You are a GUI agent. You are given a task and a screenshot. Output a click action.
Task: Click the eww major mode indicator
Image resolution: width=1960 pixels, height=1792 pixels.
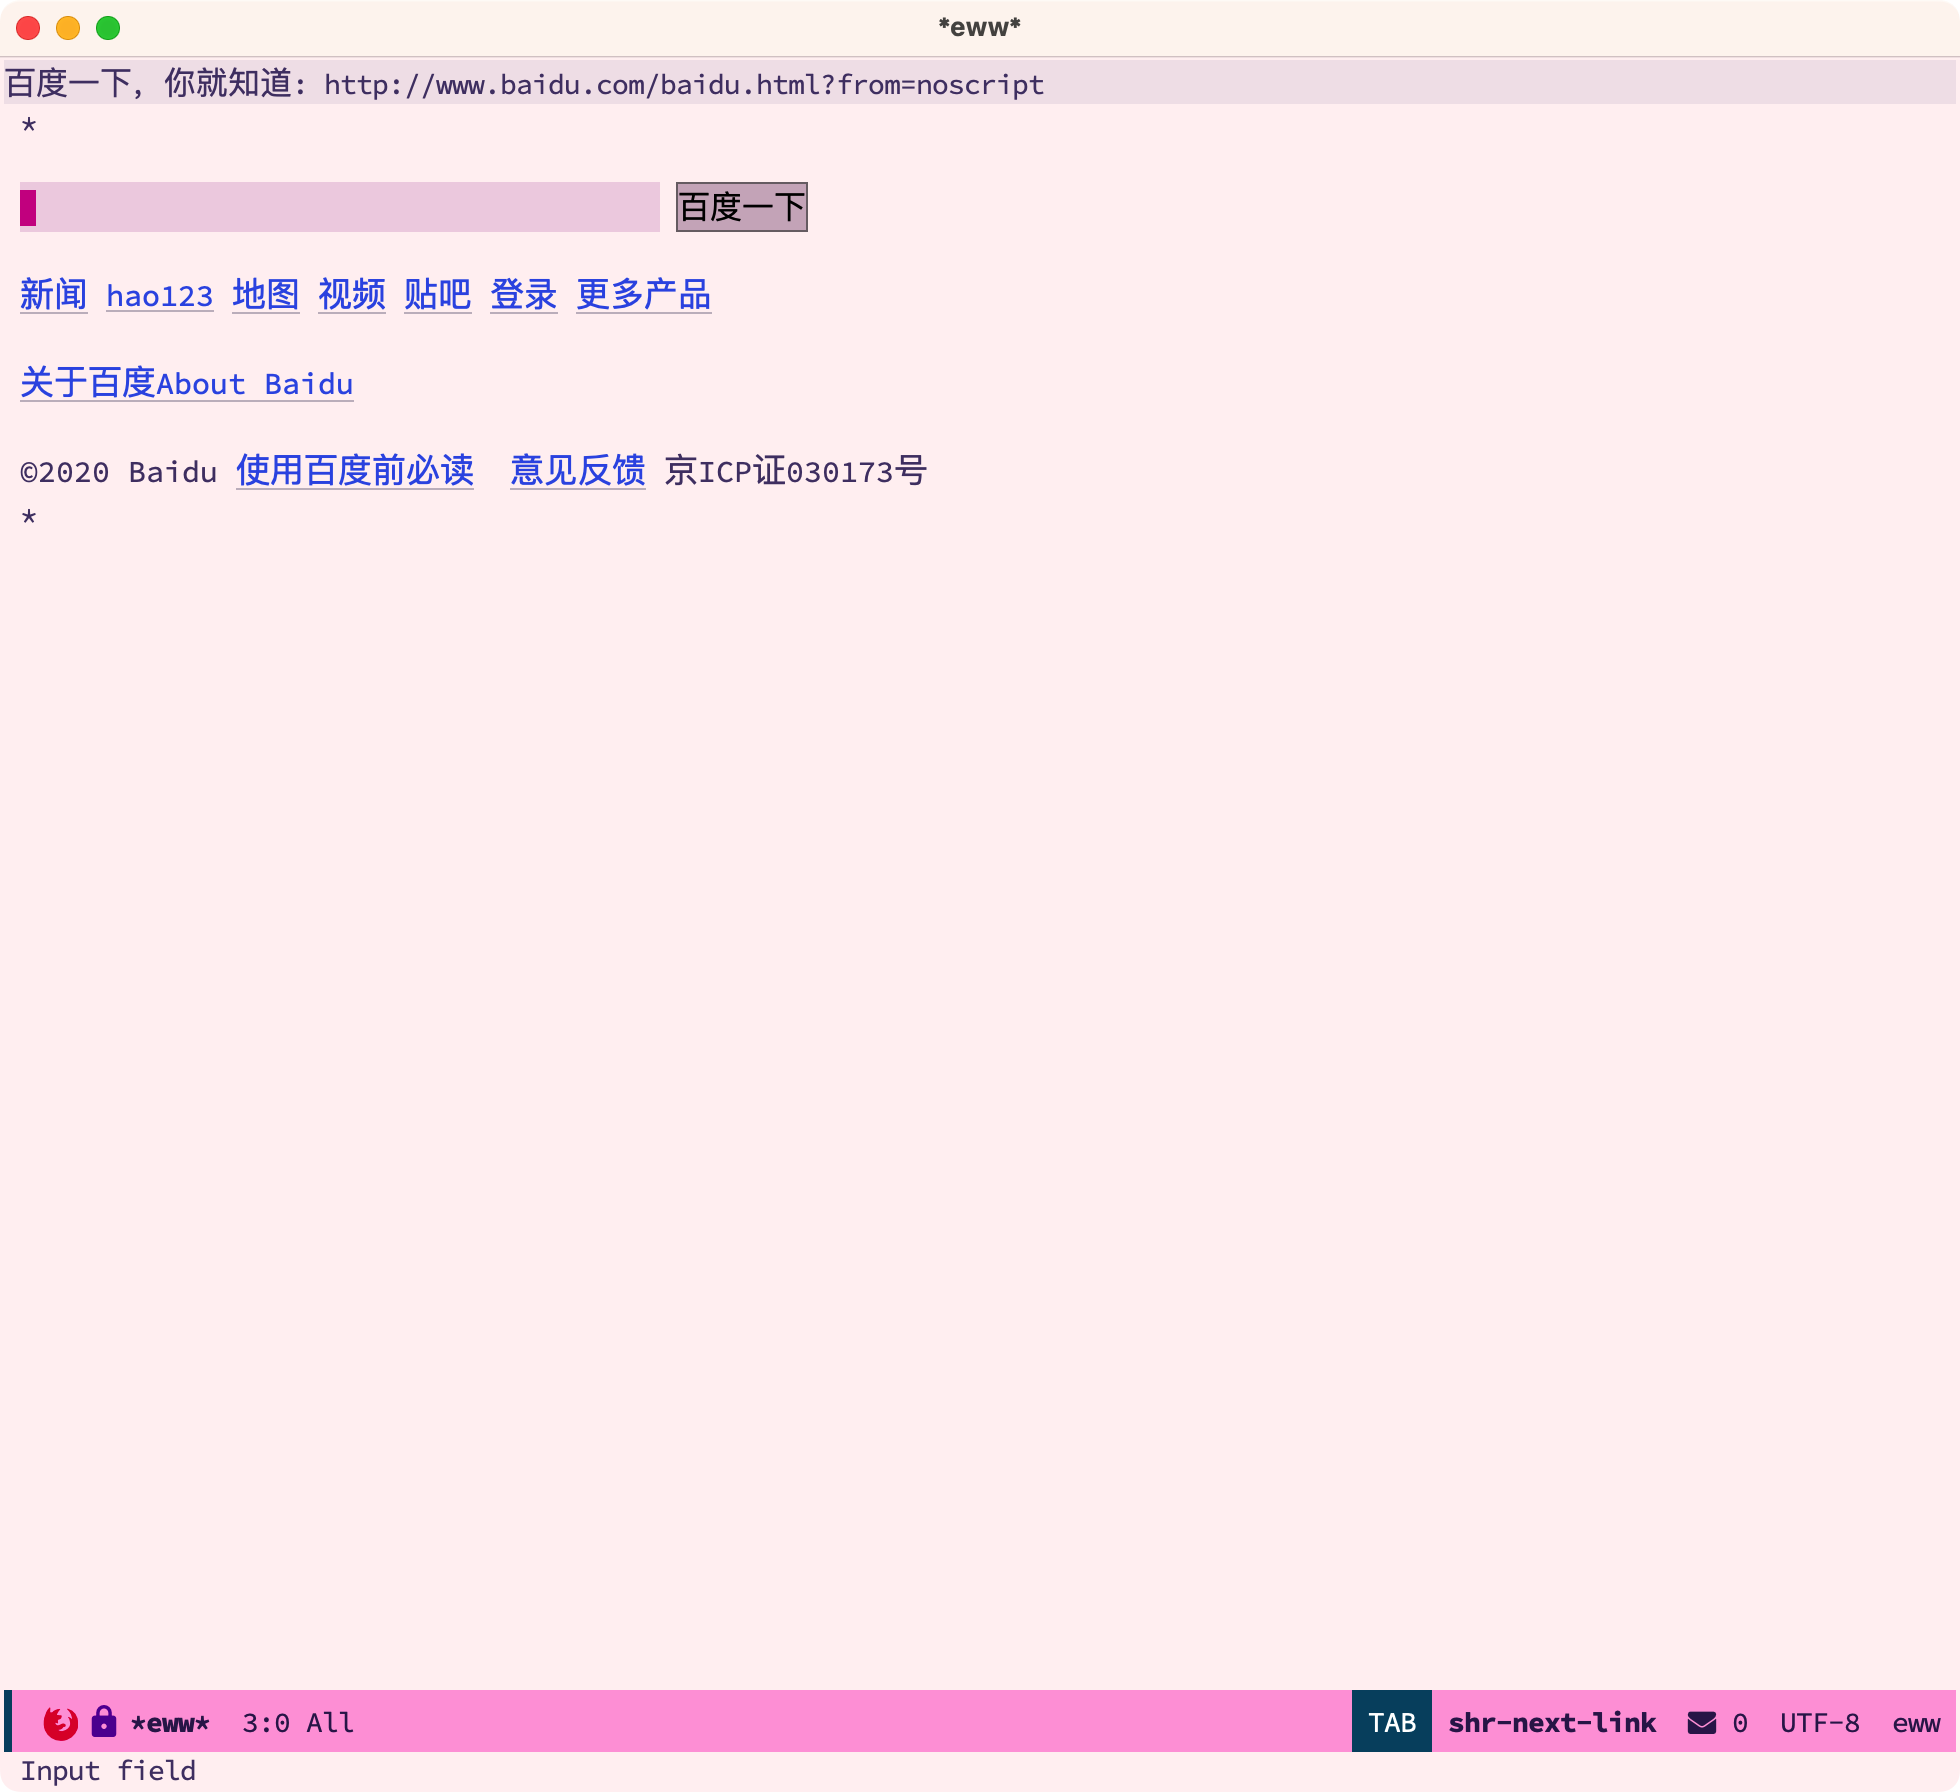point(1916,1723)
